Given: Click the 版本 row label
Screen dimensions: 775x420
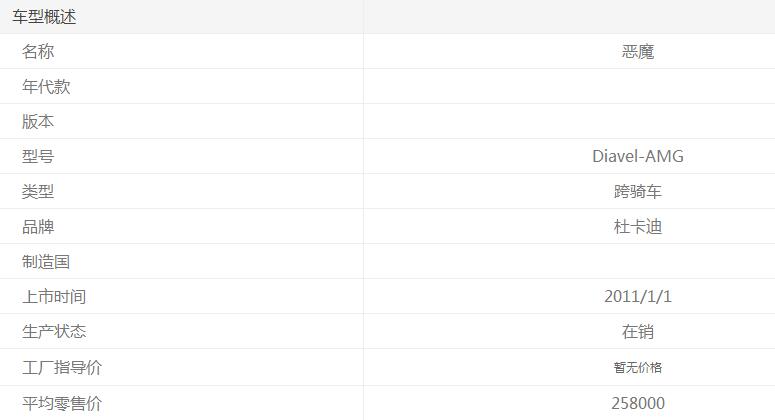Looking at the screenshot, I should coord(38,122).
